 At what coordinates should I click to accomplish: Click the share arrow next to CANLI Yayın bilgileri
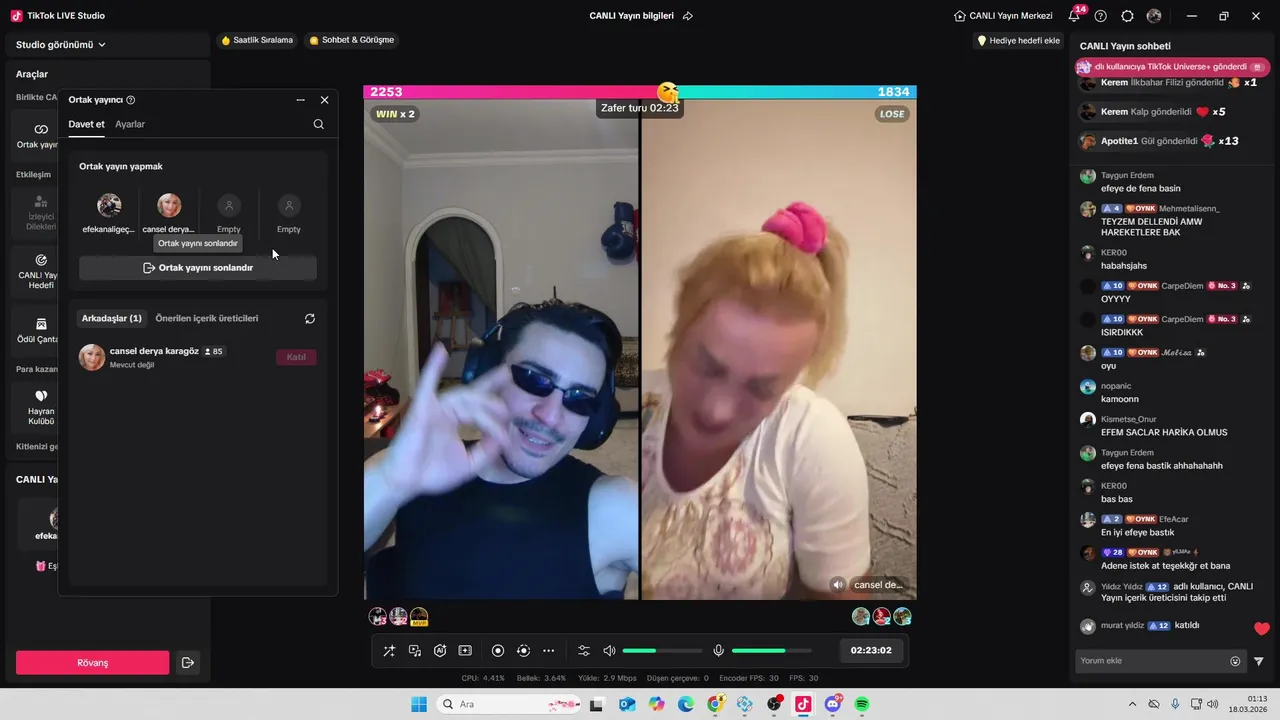[688, 16]
